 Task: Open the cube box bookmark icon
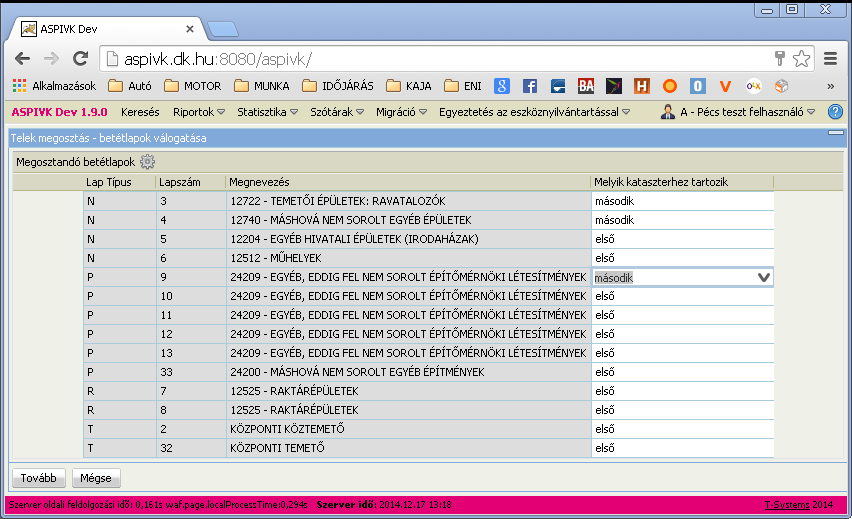(x=781, y=86)
